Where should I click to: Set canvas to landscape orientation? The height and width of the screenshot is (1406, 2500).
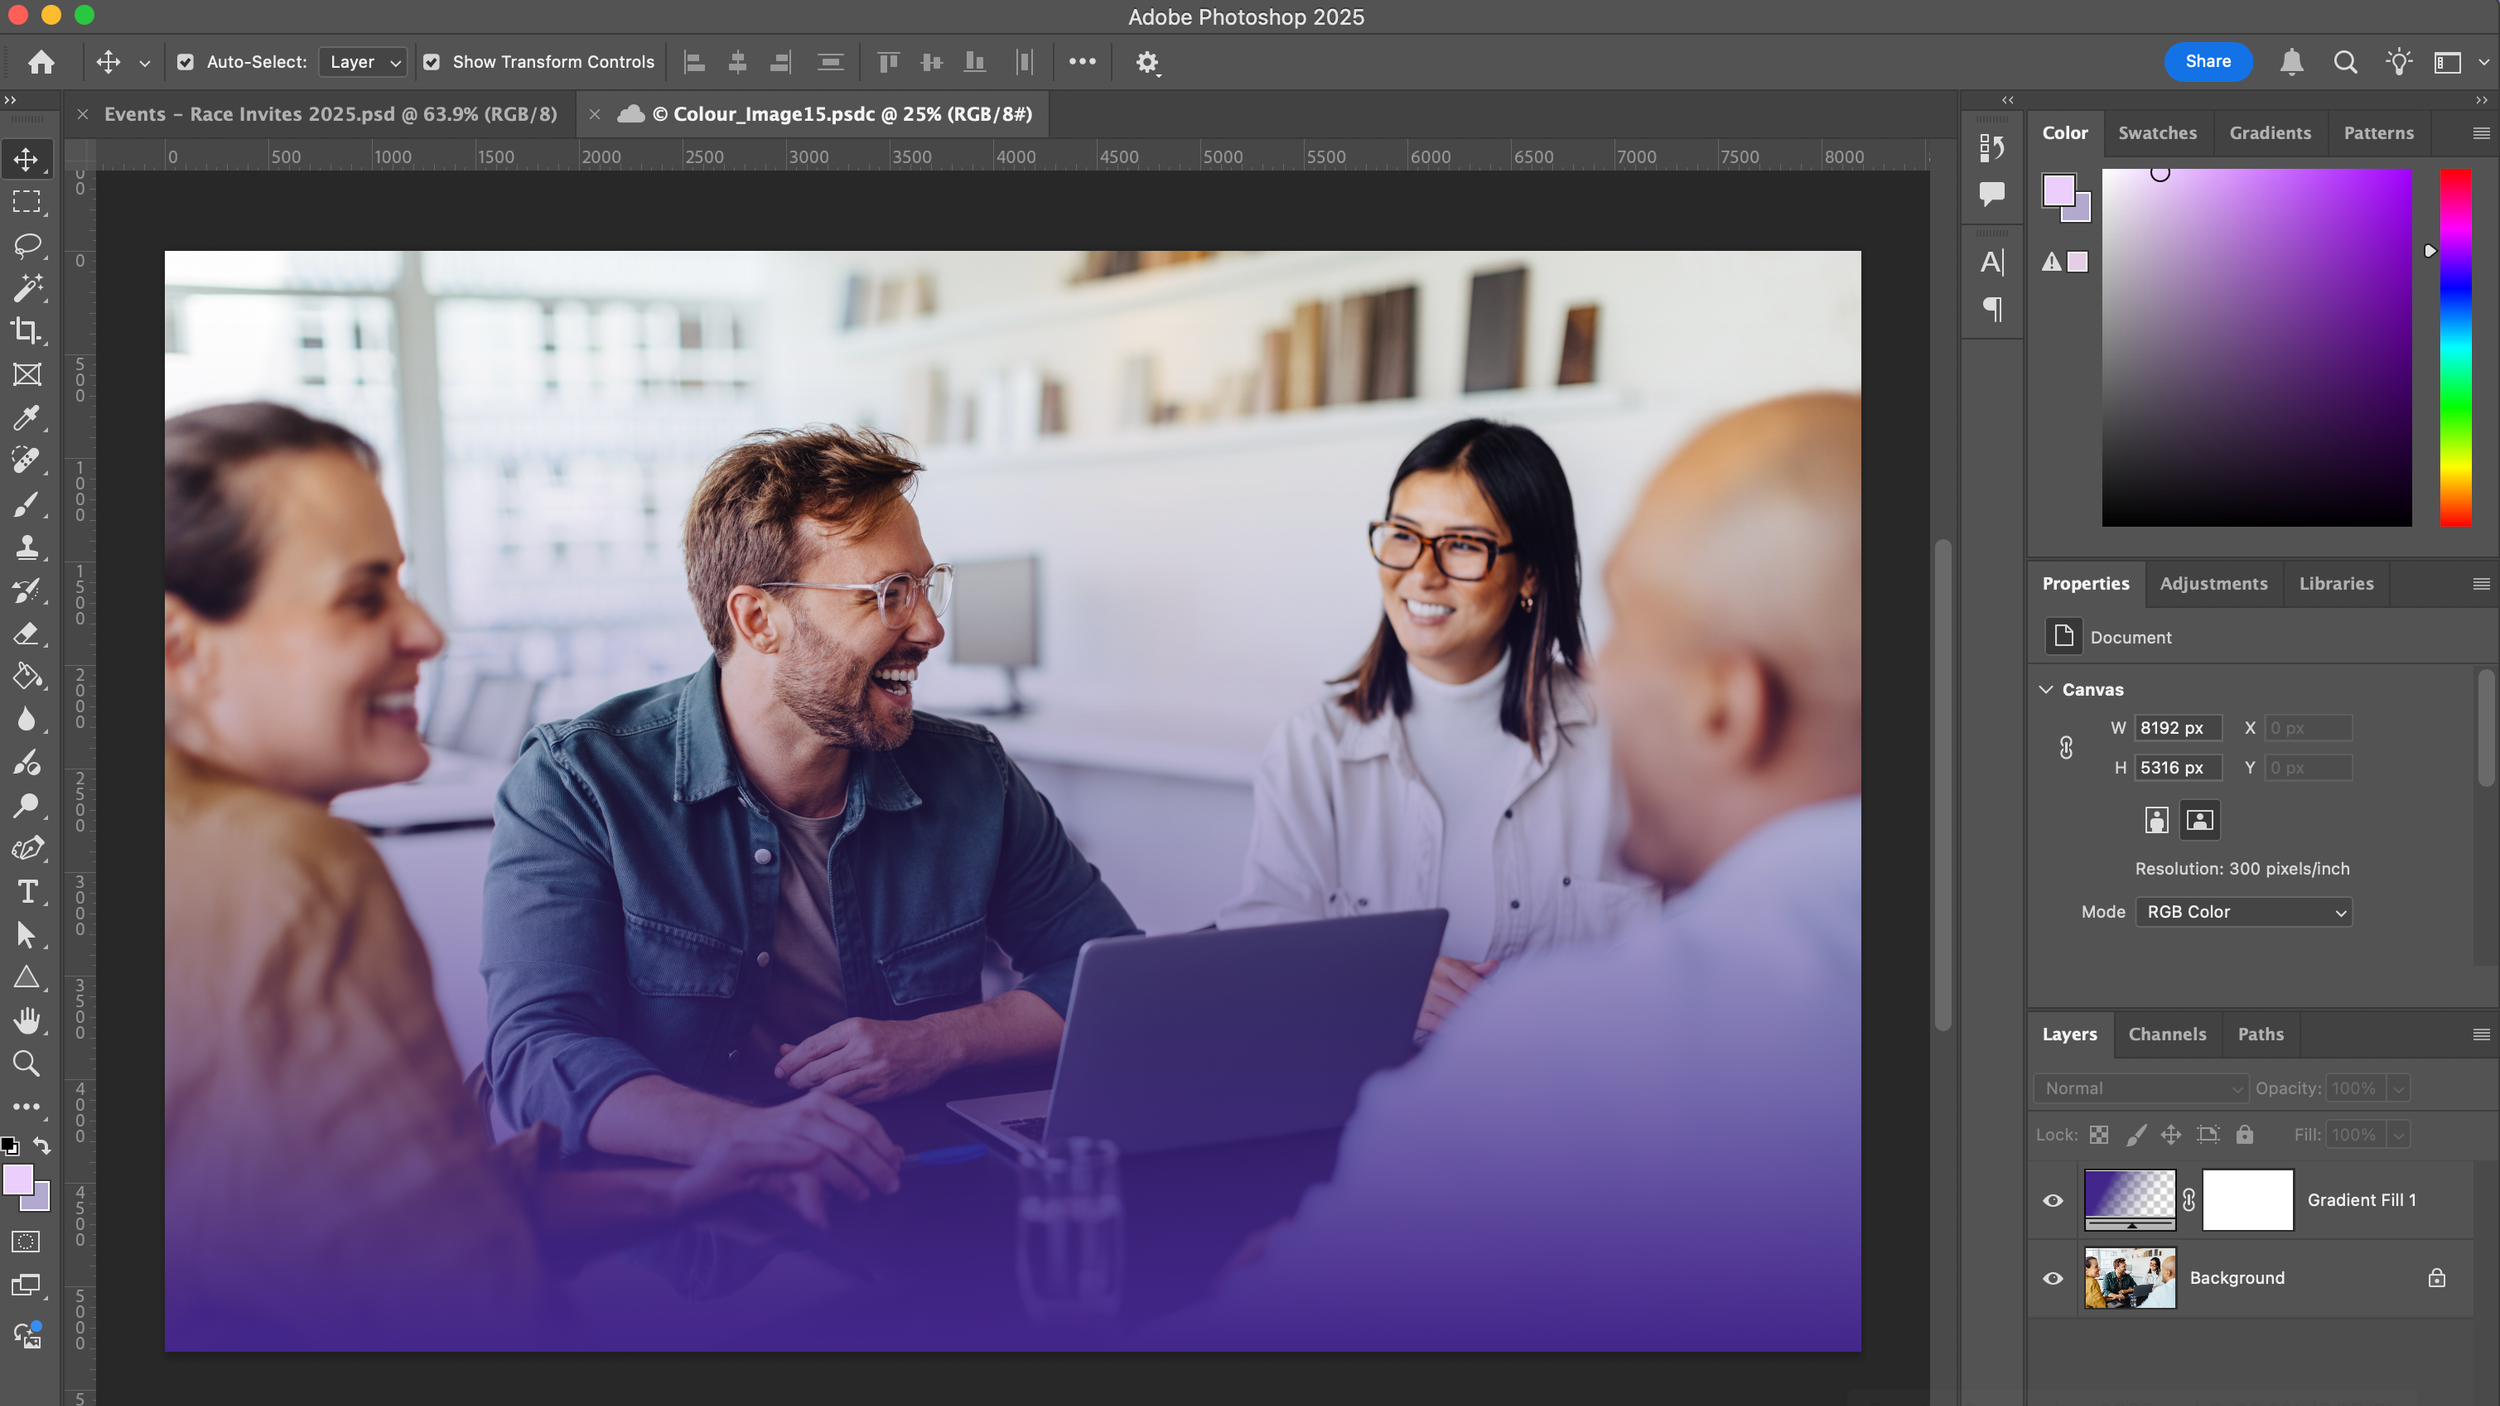[2199, 821]
